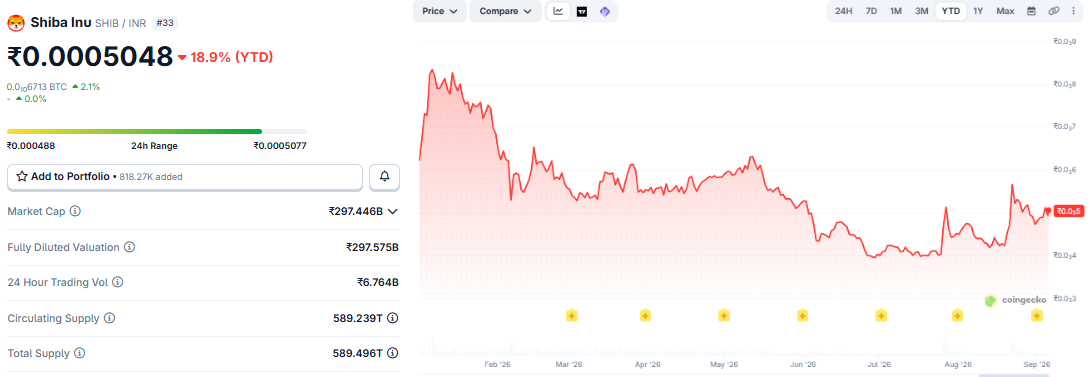Click the chain link share icon
Screen dimensions: 1091x377
point(1054,11)
